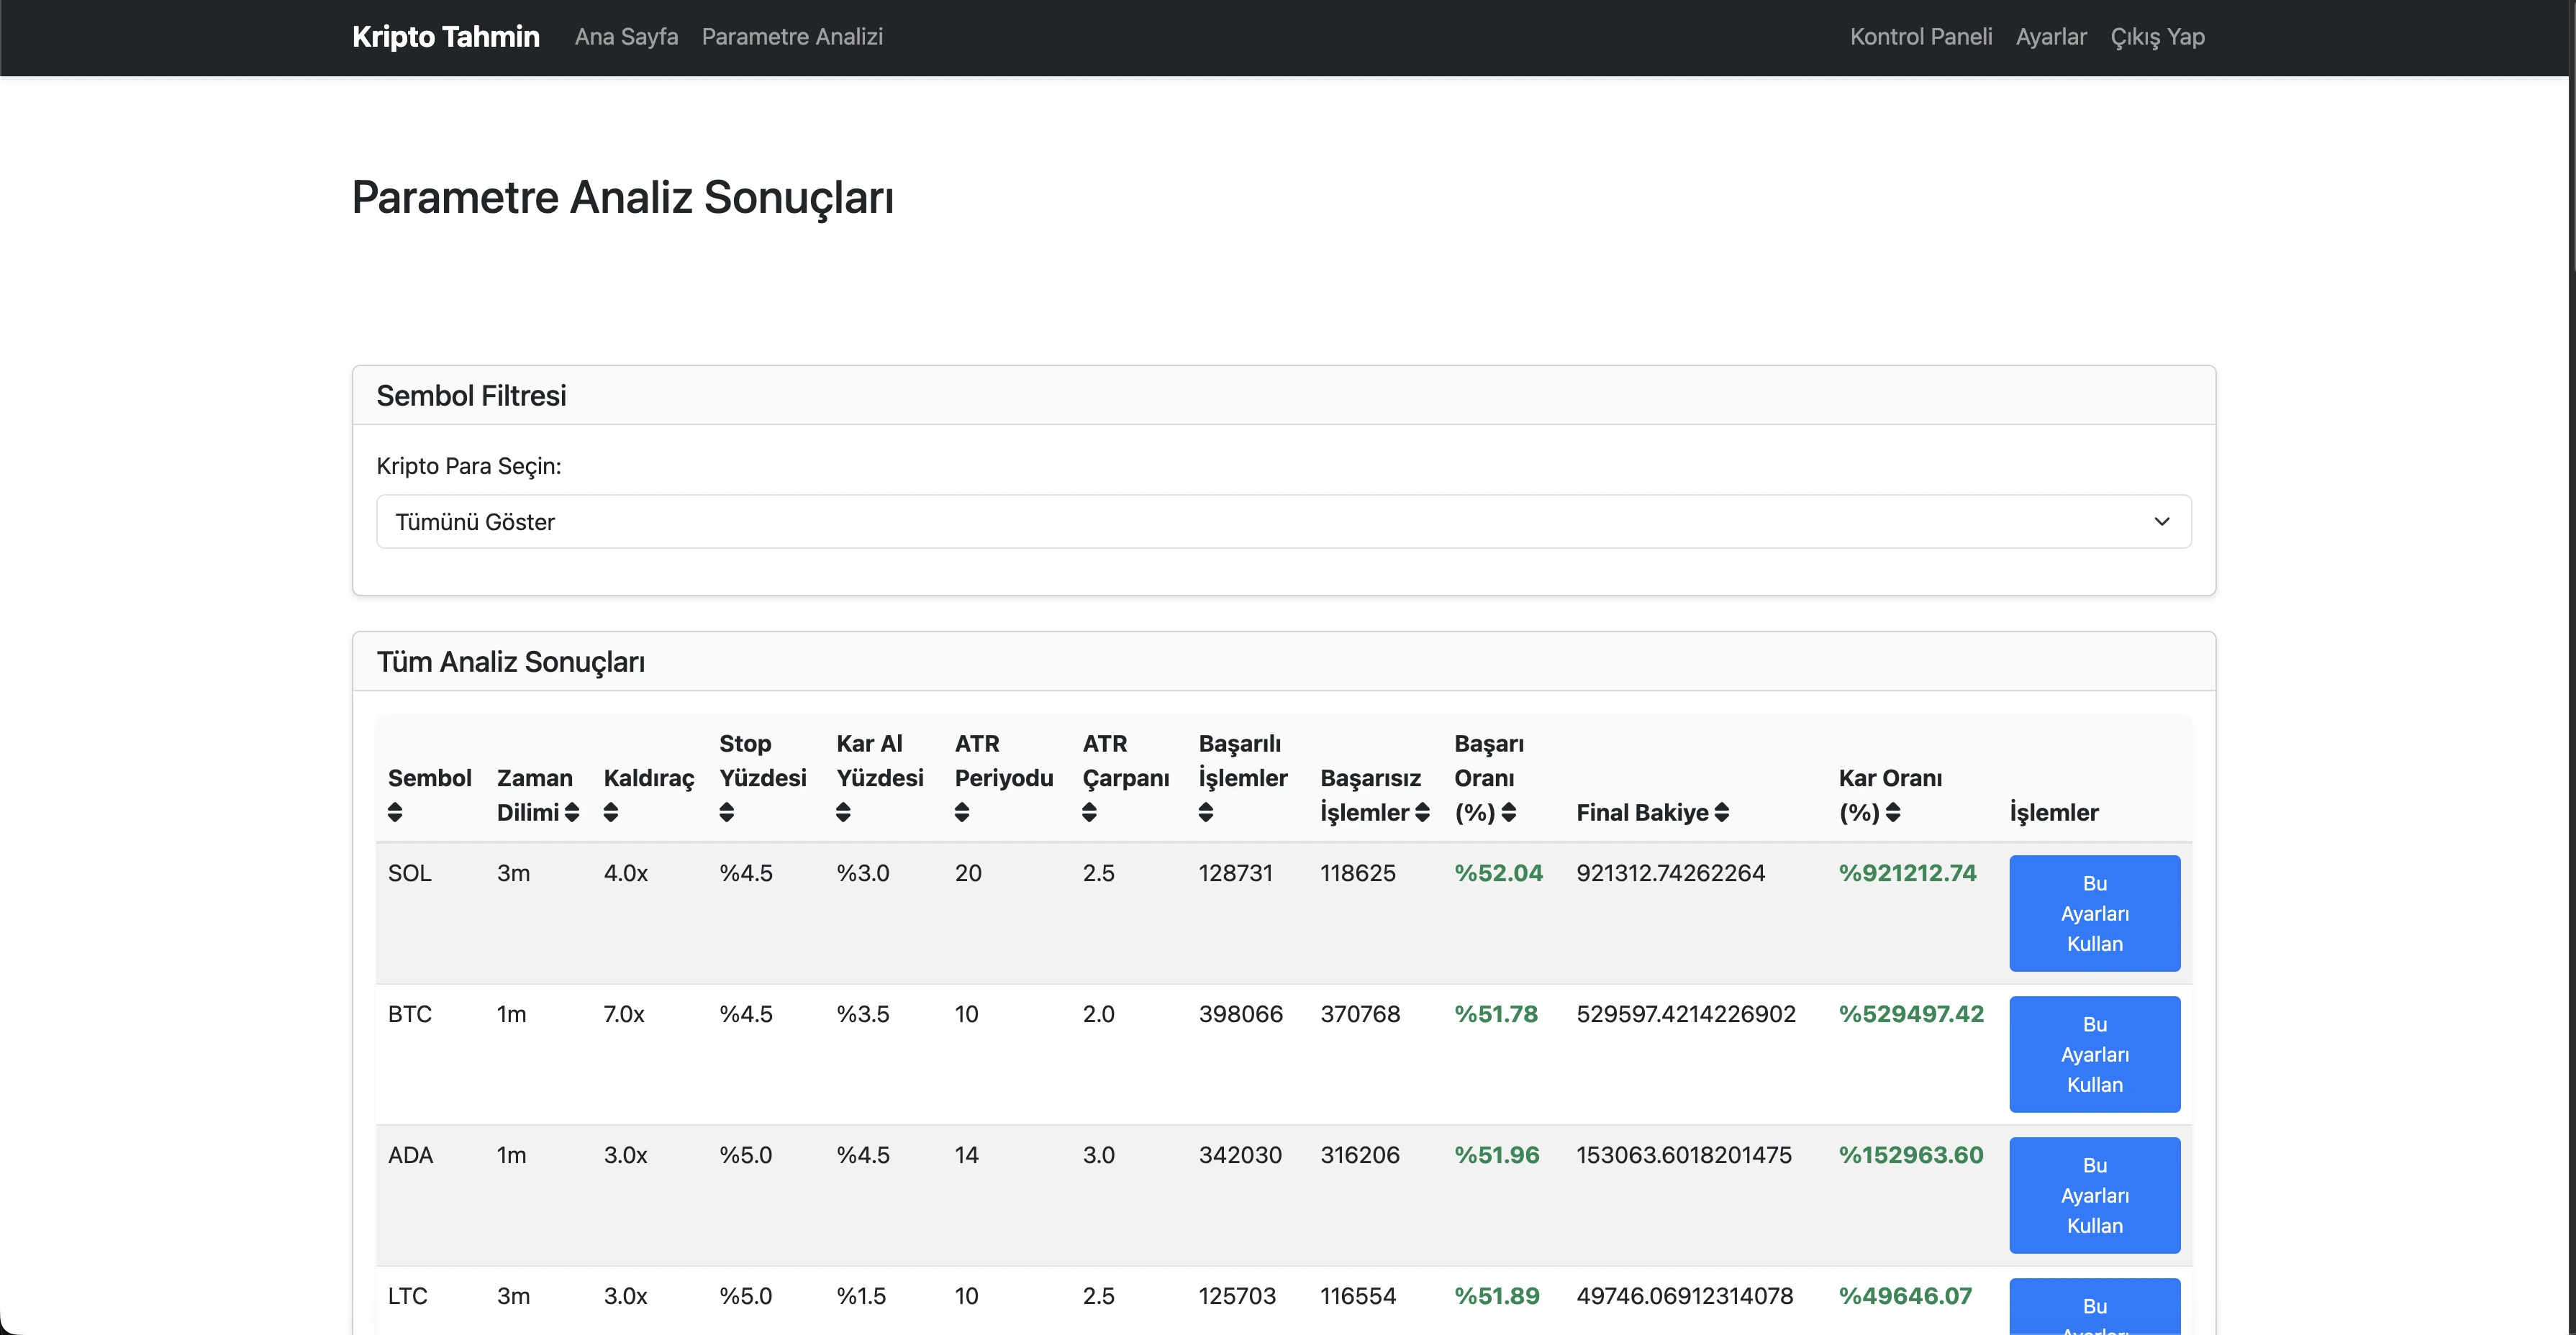Click sort arrows beside Zaman Dilimi
Screen dimensions: 2576x1335
572,813
